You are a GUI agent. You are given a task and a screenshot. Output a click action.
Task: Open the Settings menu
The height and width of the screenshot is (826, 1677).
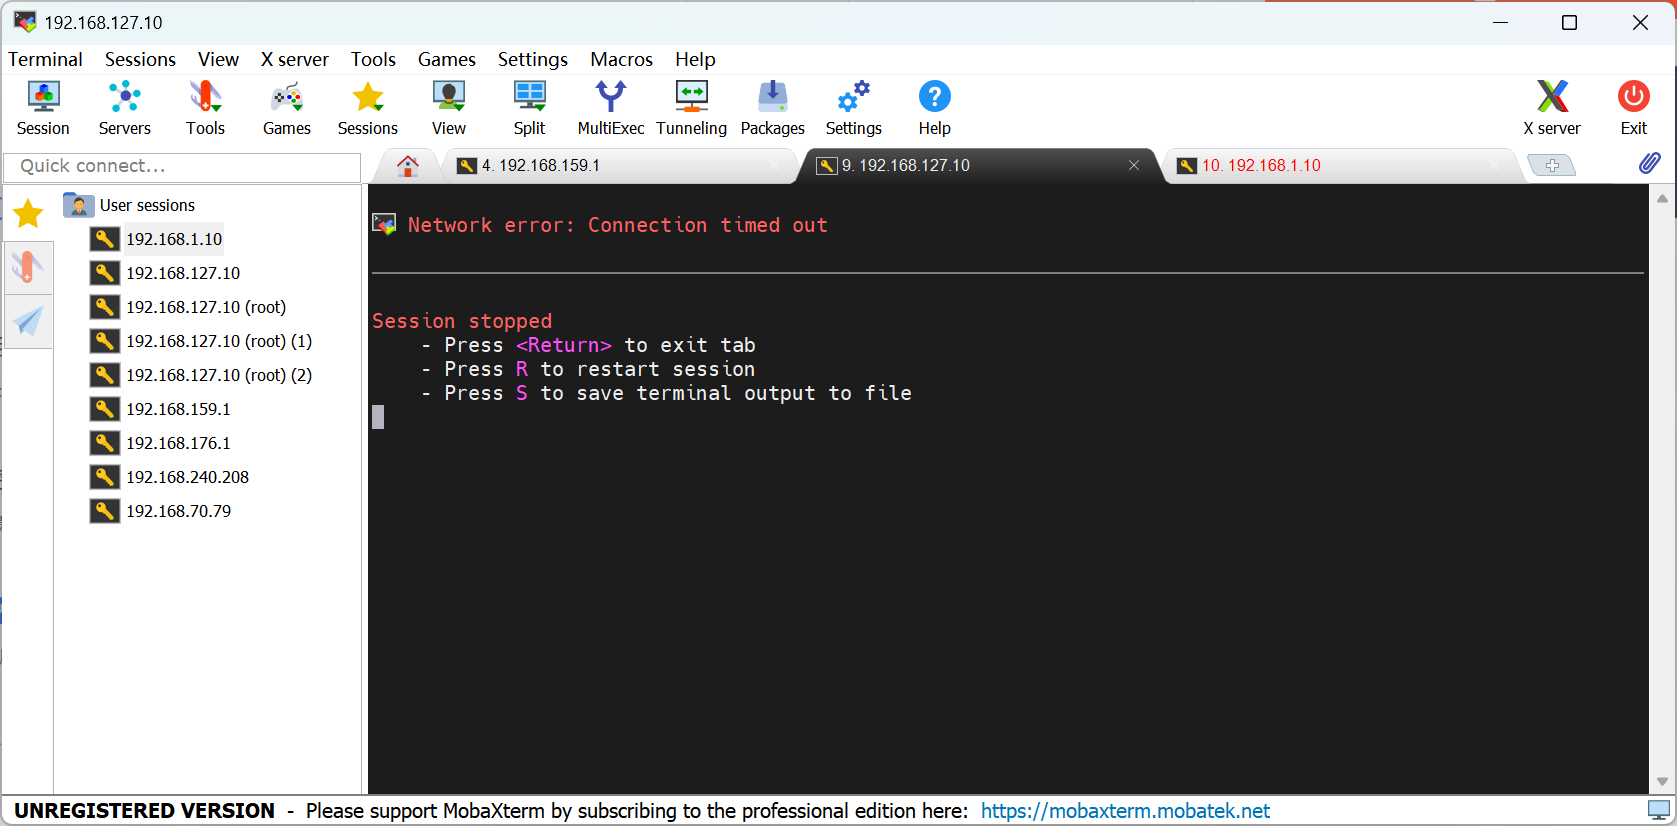pyautogui.click(x=532, y=59)
